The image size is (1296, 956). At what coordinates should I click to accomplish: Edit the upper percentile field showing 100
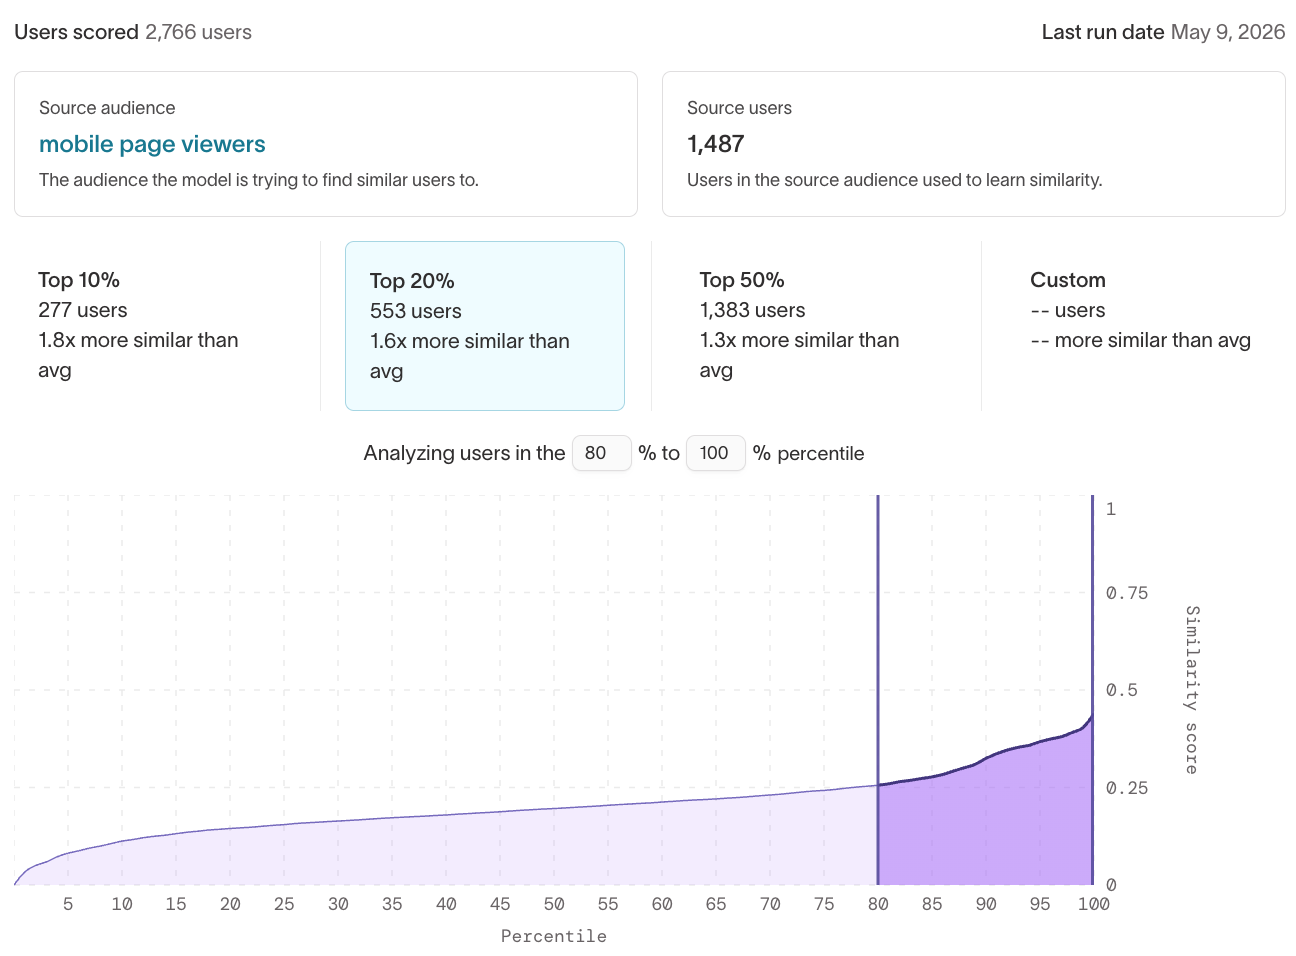click(x=716, y=453)
